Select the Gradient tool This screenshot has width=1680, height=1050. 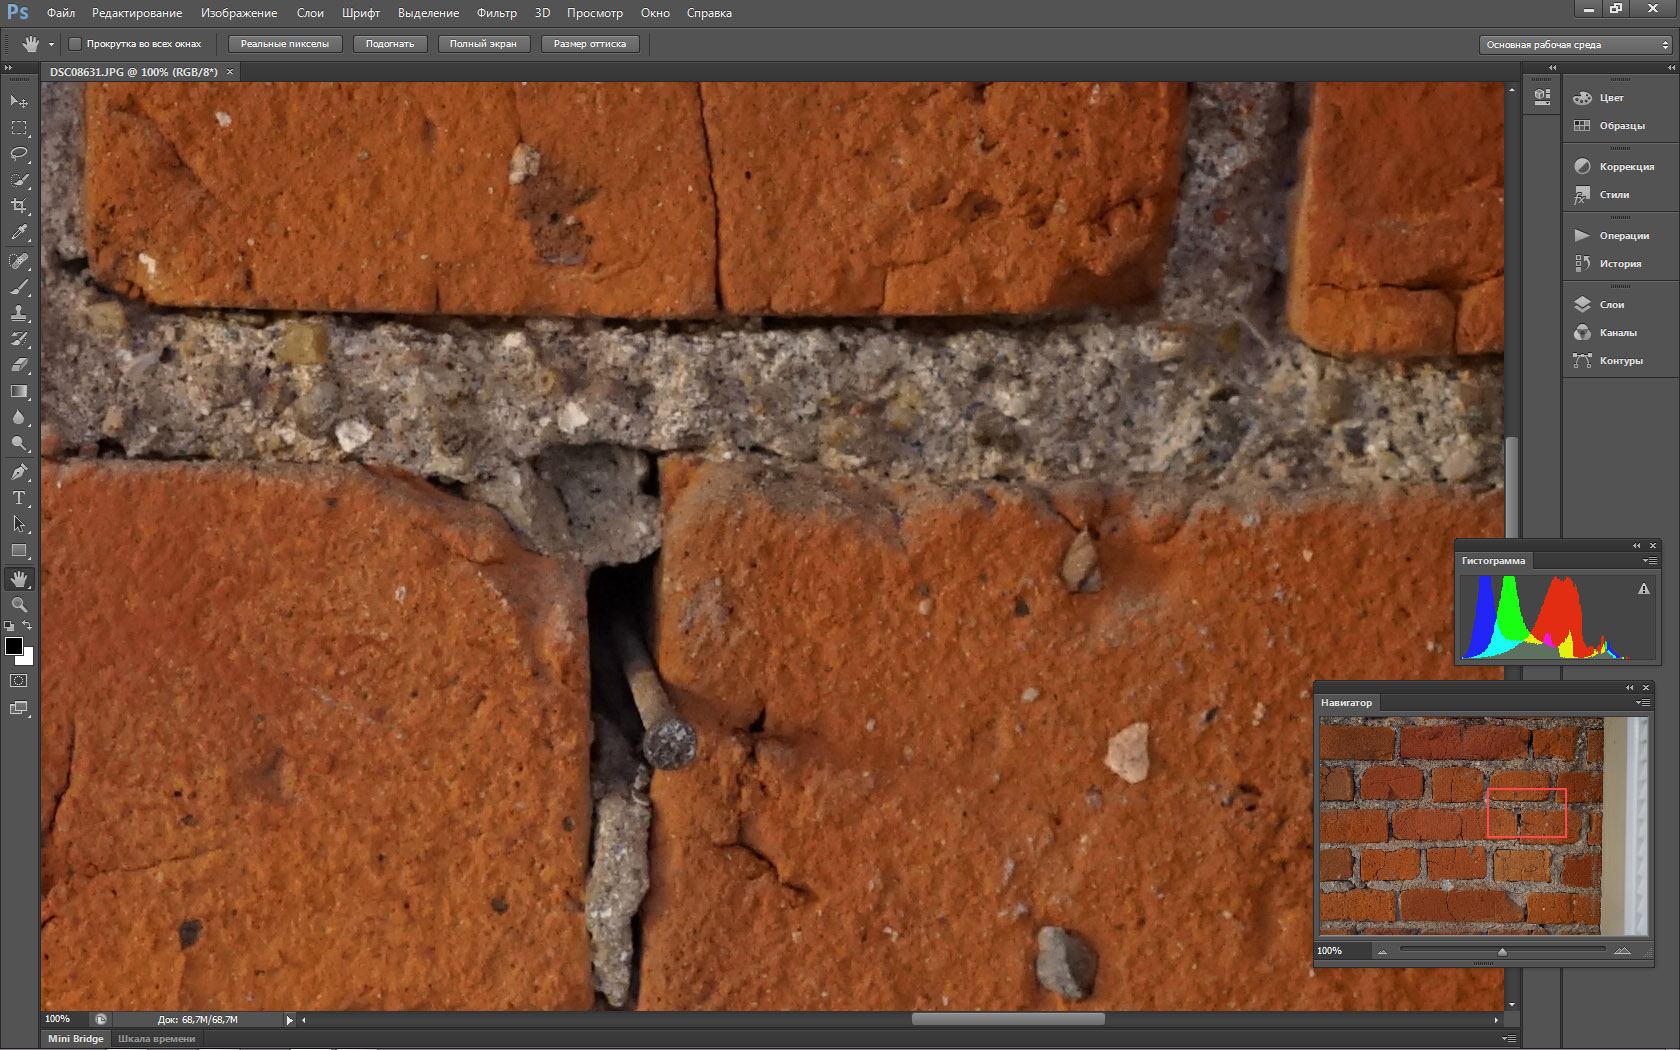[x=19, y=391]
